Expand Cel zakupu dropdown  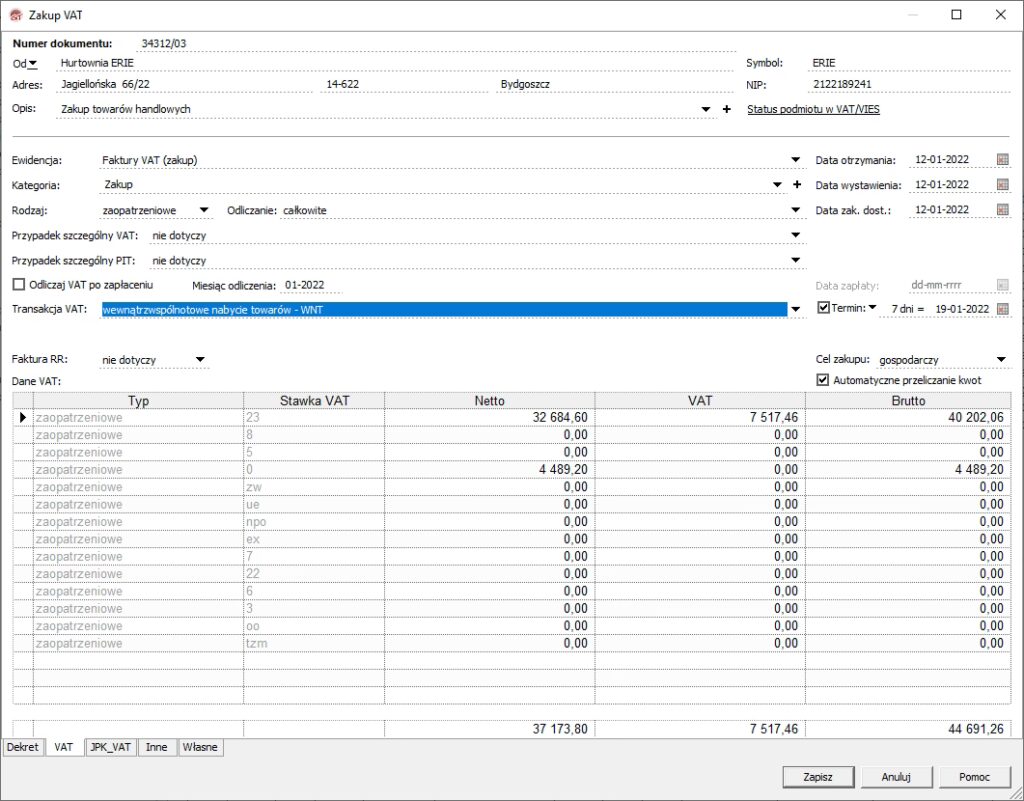(x=1001, y=360)
